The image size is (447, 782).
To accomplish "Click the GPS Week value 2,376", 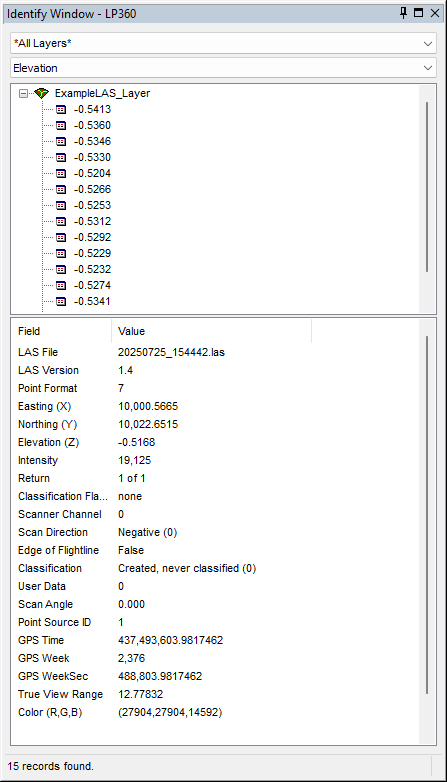I will pos(132,658).
